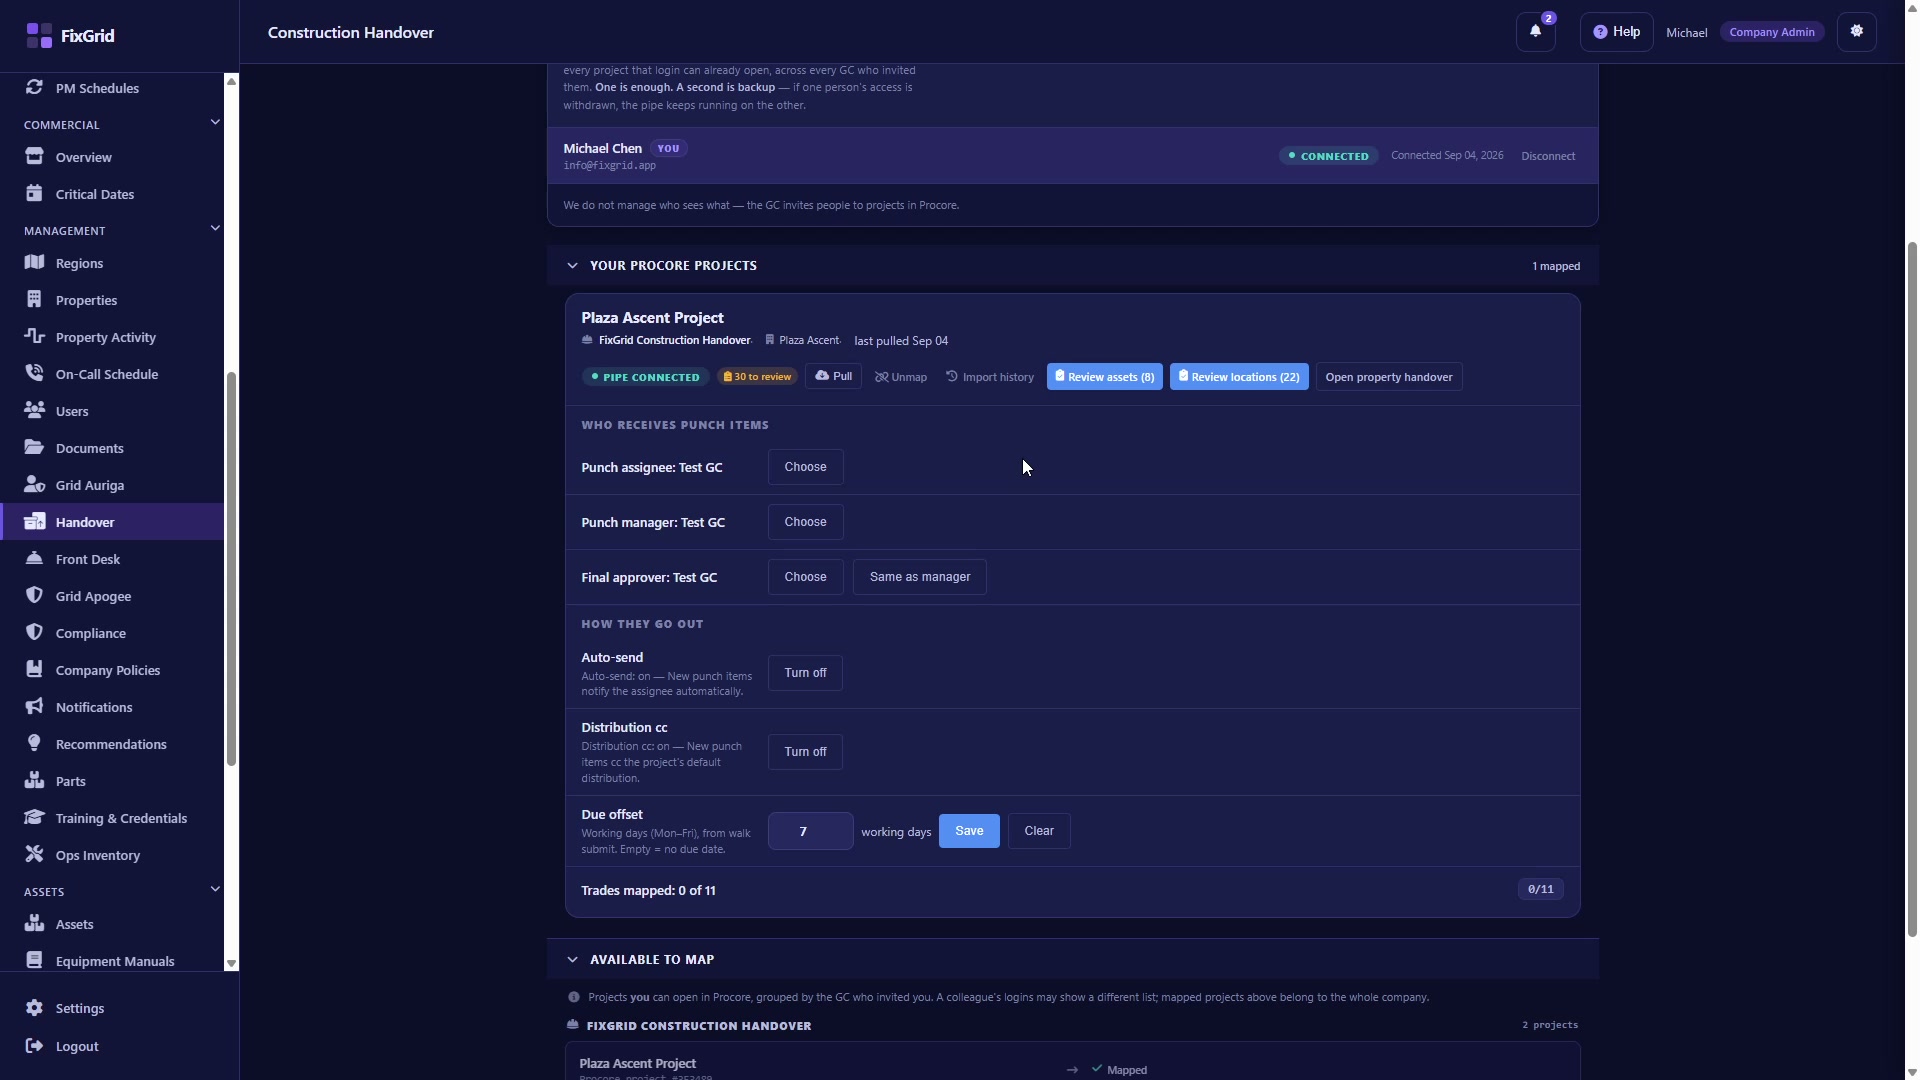Click the Grid Auriga icon

[x=34, y=484]
